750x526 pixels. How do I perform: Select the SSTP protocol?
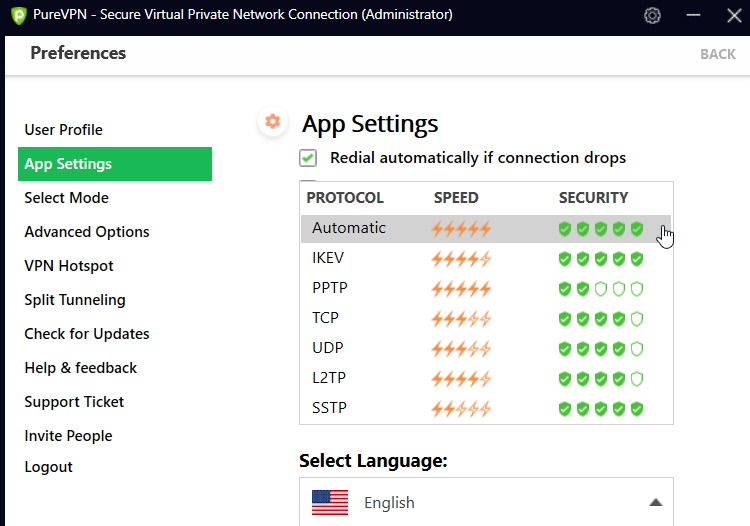486,409
